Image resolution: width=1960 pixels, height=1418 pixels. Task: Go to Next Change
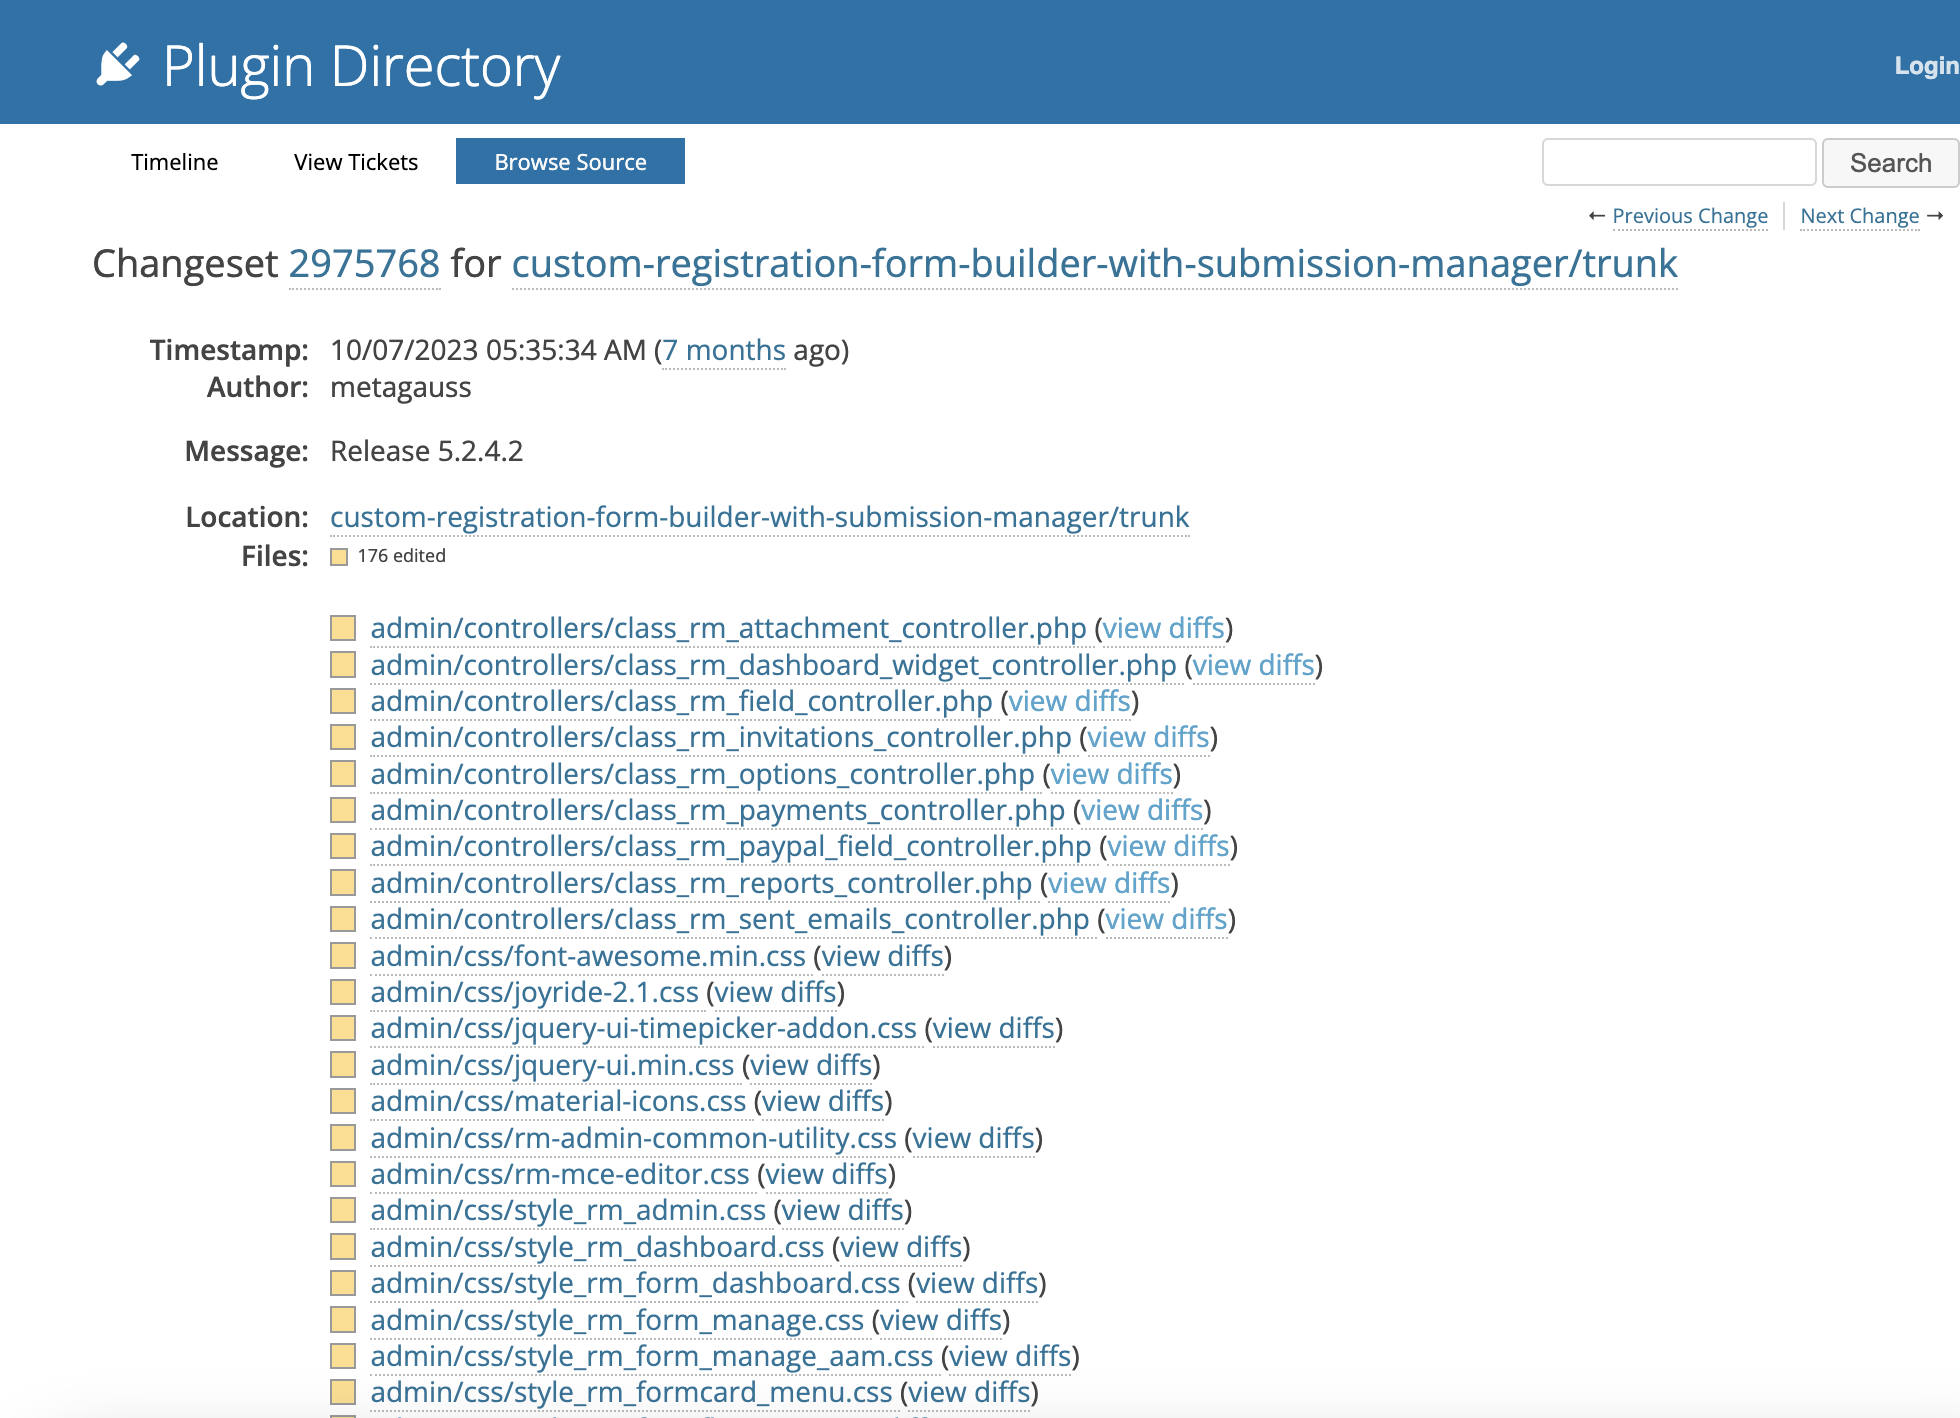tap(1860, 216)
